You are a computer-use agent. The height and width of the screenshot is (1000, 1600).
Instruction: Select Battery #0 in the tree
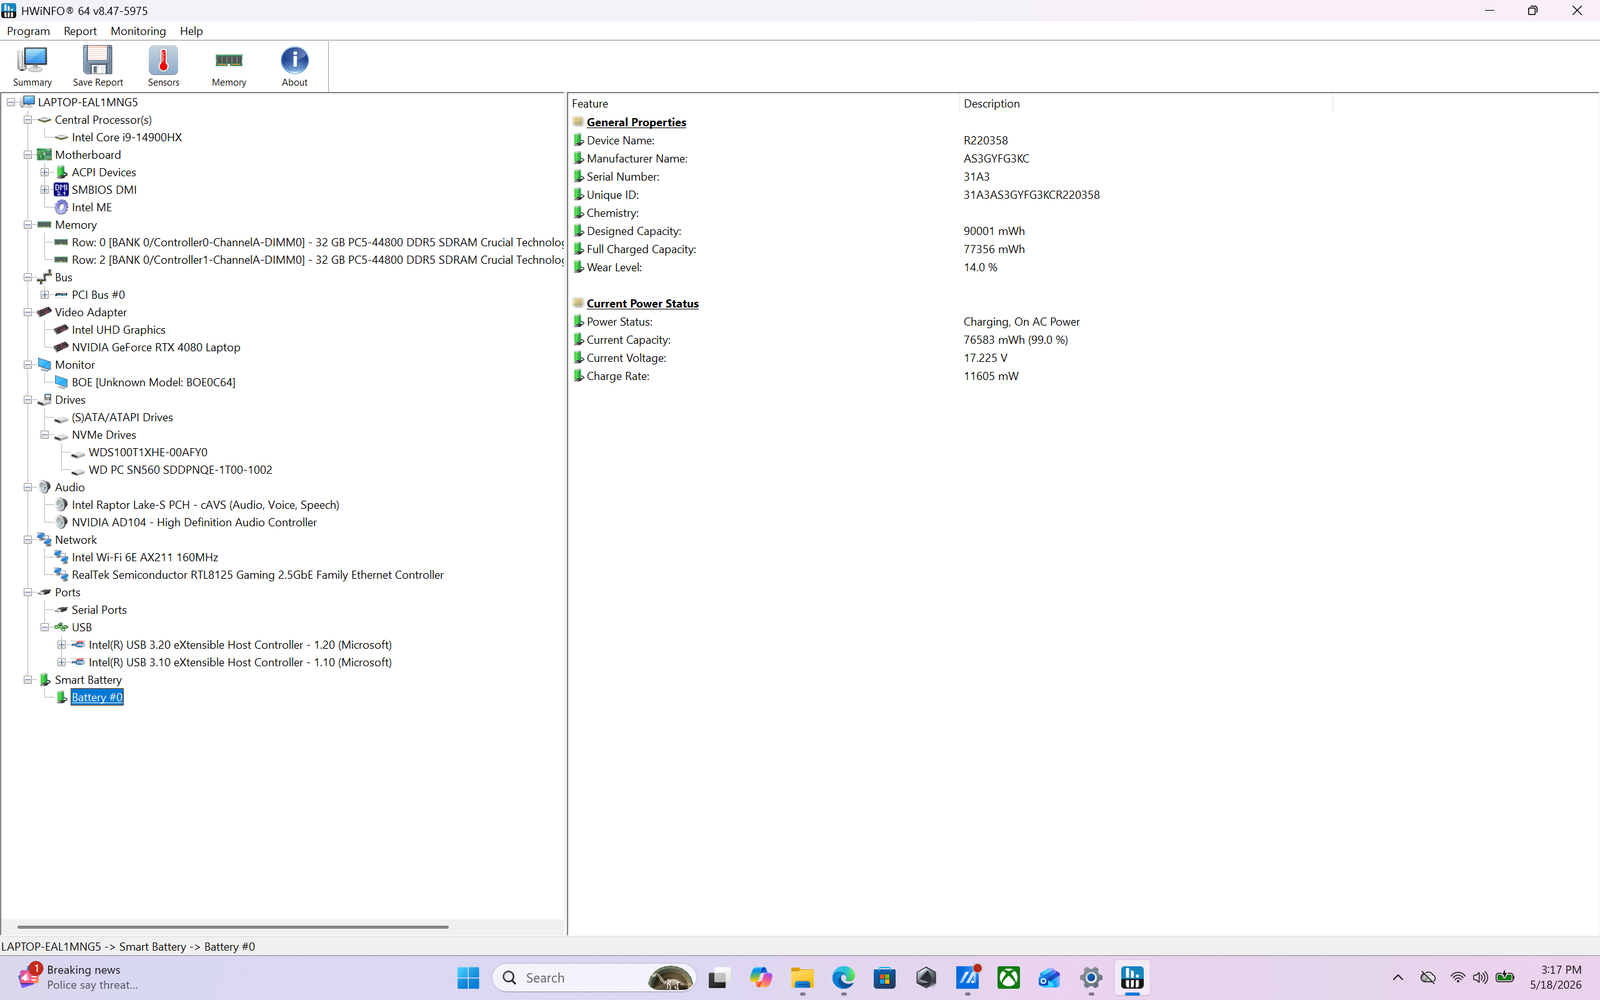[x=97, y=697]
